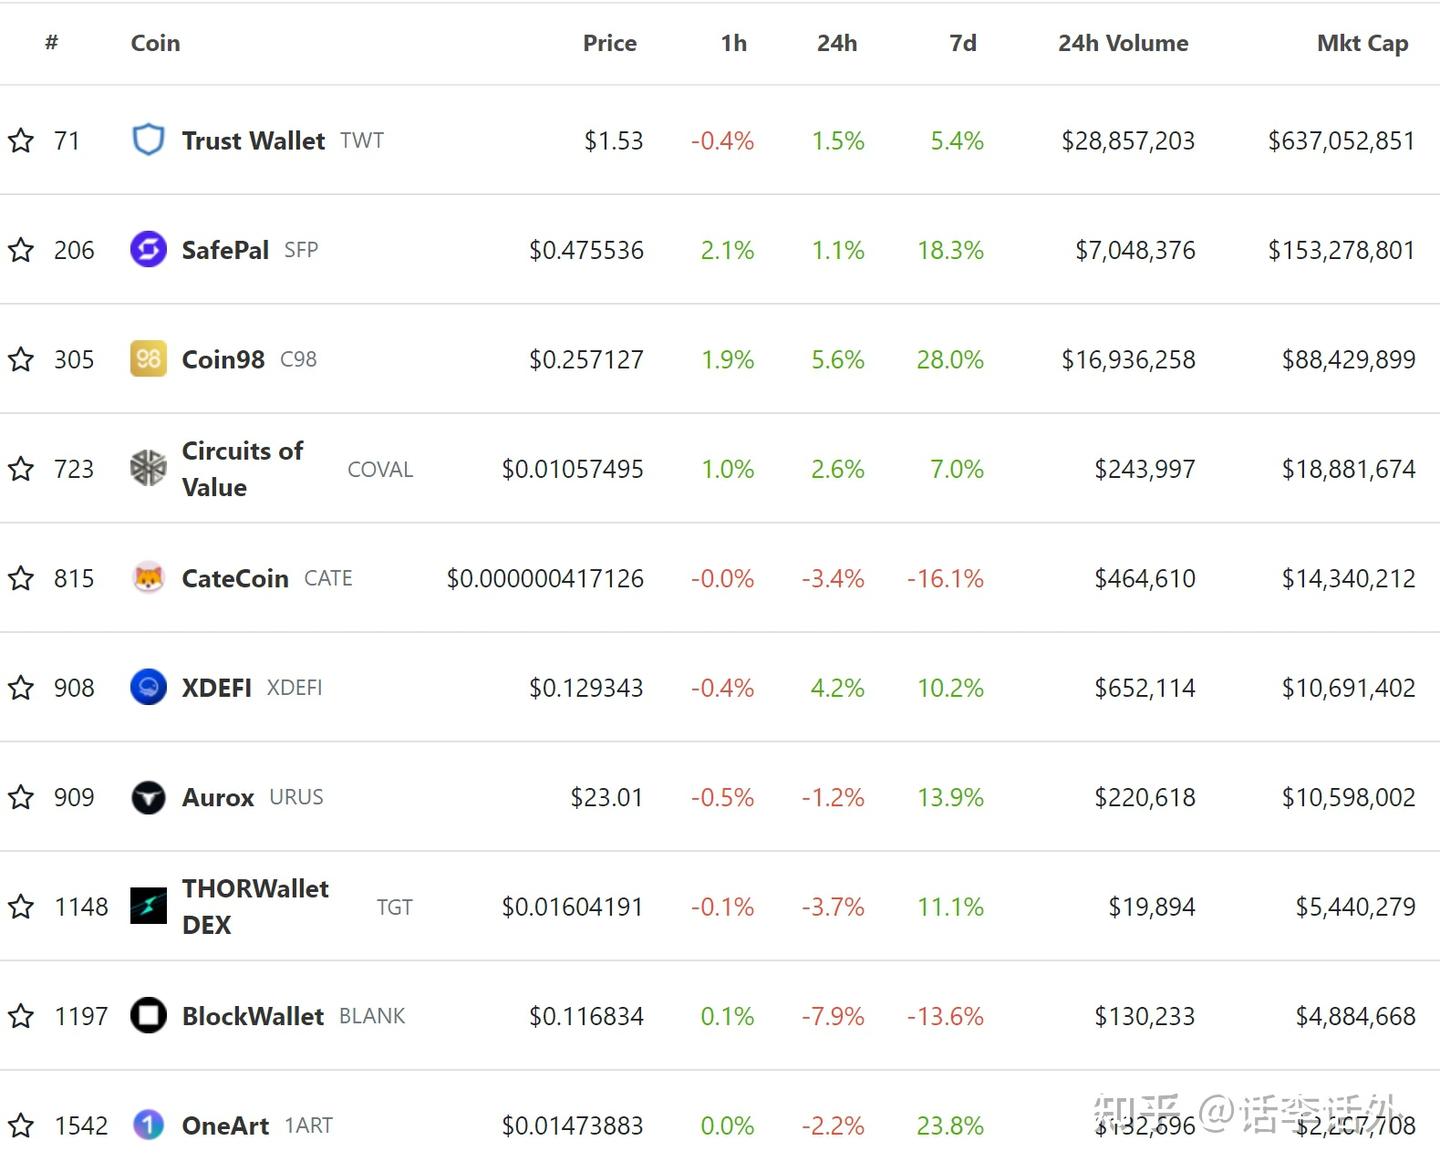Star the Coin98 row

click(21, 359)
